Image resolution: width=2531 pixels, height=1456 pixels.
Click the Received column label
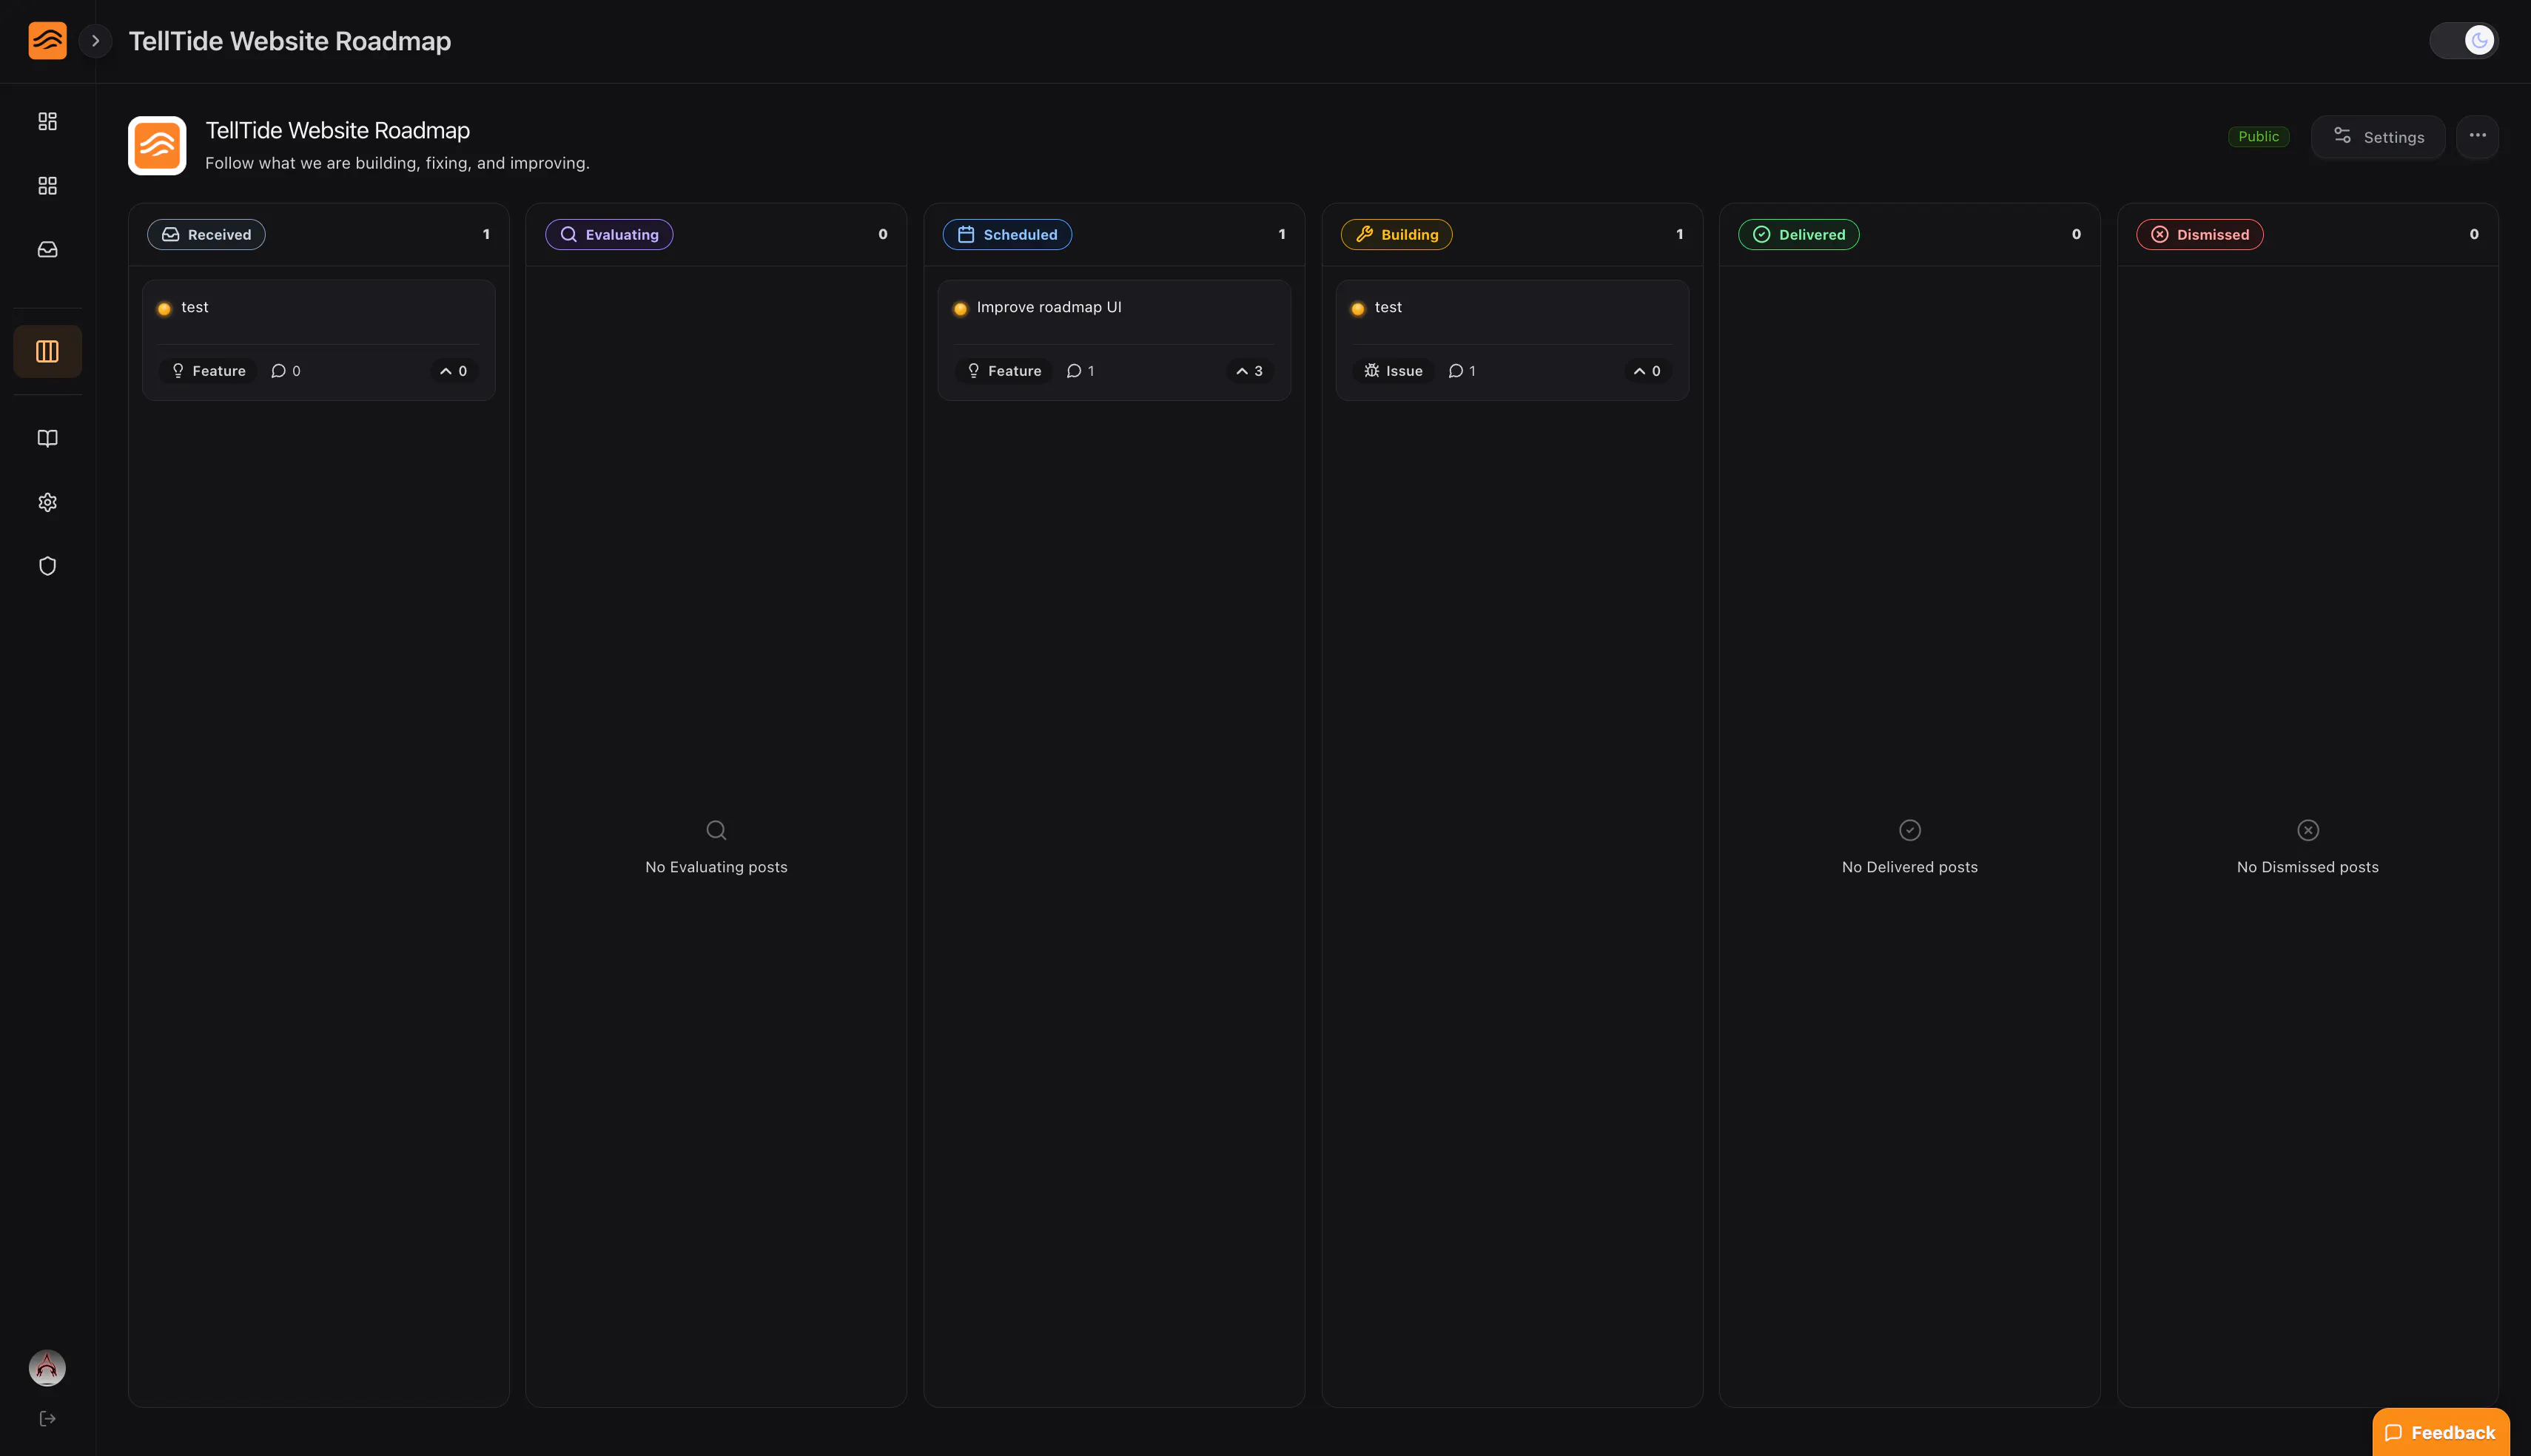(x=206, y=234)
